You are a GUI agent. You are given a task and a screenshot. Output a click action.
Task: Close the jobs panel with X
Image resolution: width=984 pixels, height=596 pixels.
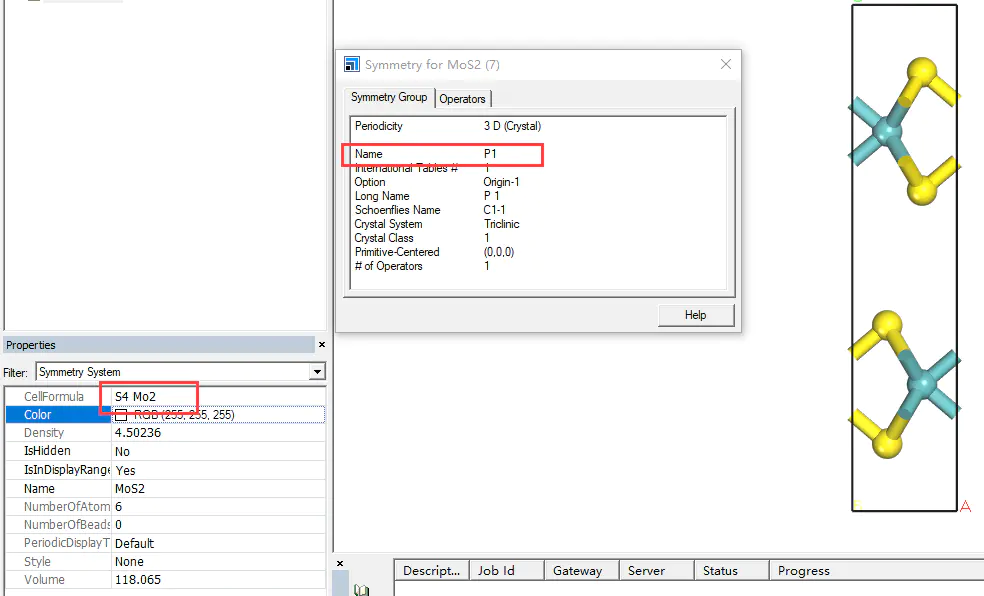tap(340, 563)
